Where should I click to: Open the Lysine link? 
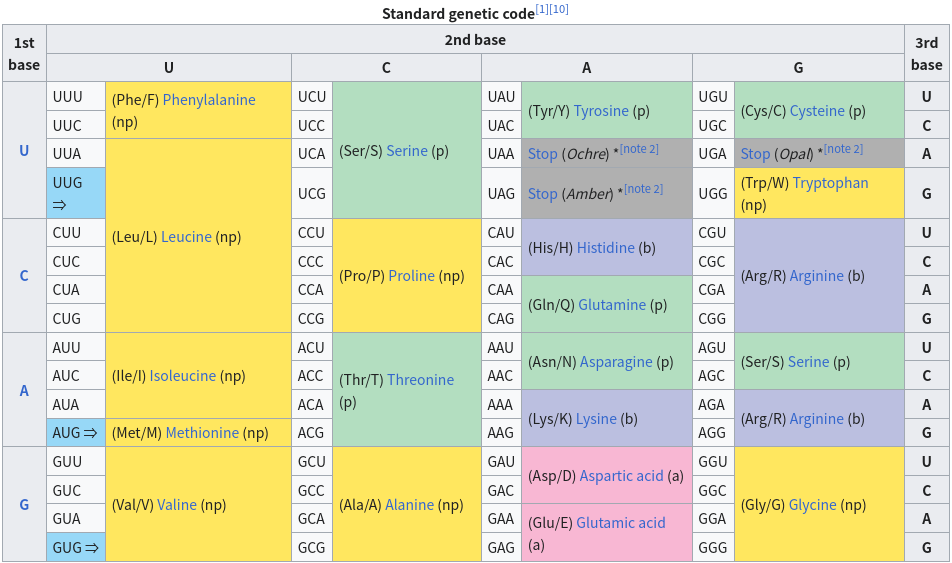point(596,419)
